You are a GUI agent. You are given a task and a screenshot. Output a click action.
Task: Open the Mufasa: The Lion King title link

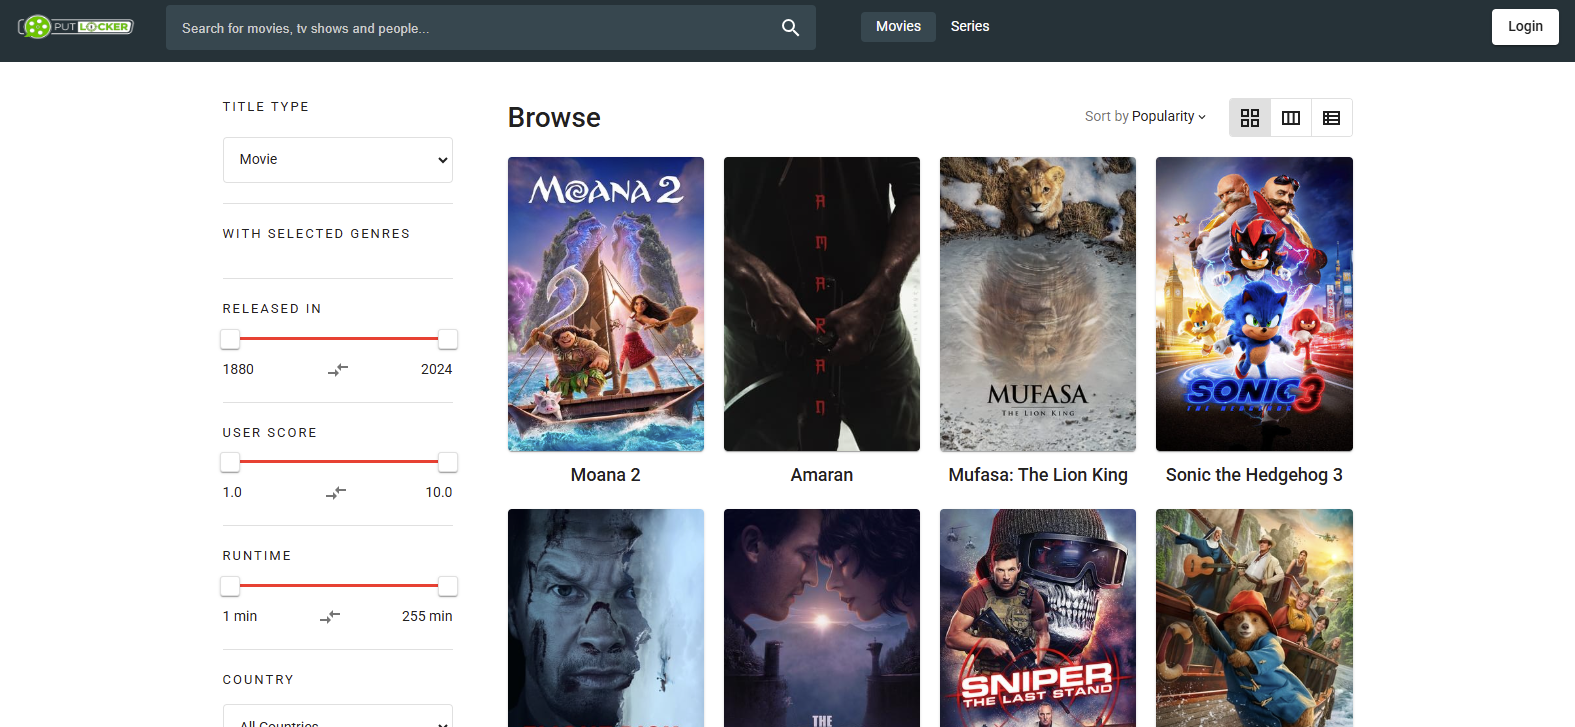pyautogui.click(x=1038, y=475)
